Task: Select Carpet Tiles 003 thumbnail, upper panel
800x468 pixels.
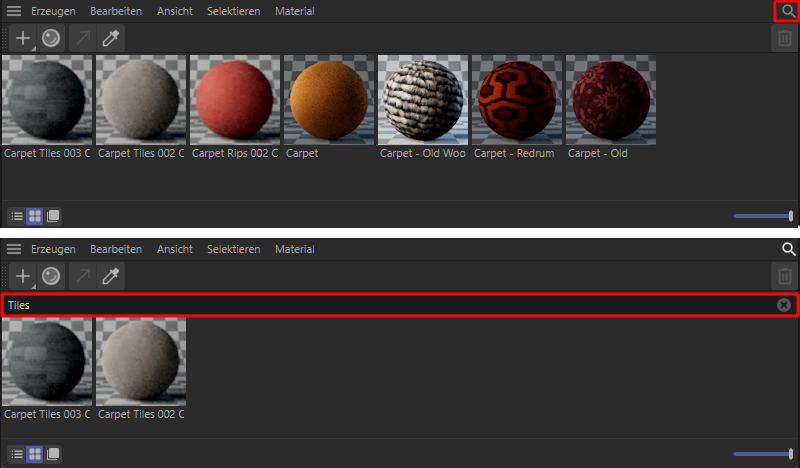Action: tap(47, 100)
